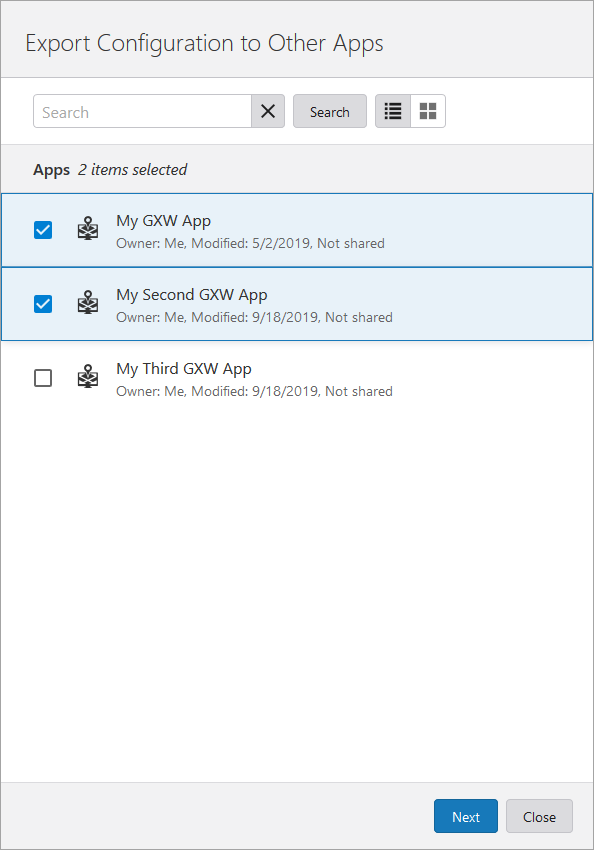594x850 pixels.
Task: Select the My GXW App name
Action: point(163,220)
